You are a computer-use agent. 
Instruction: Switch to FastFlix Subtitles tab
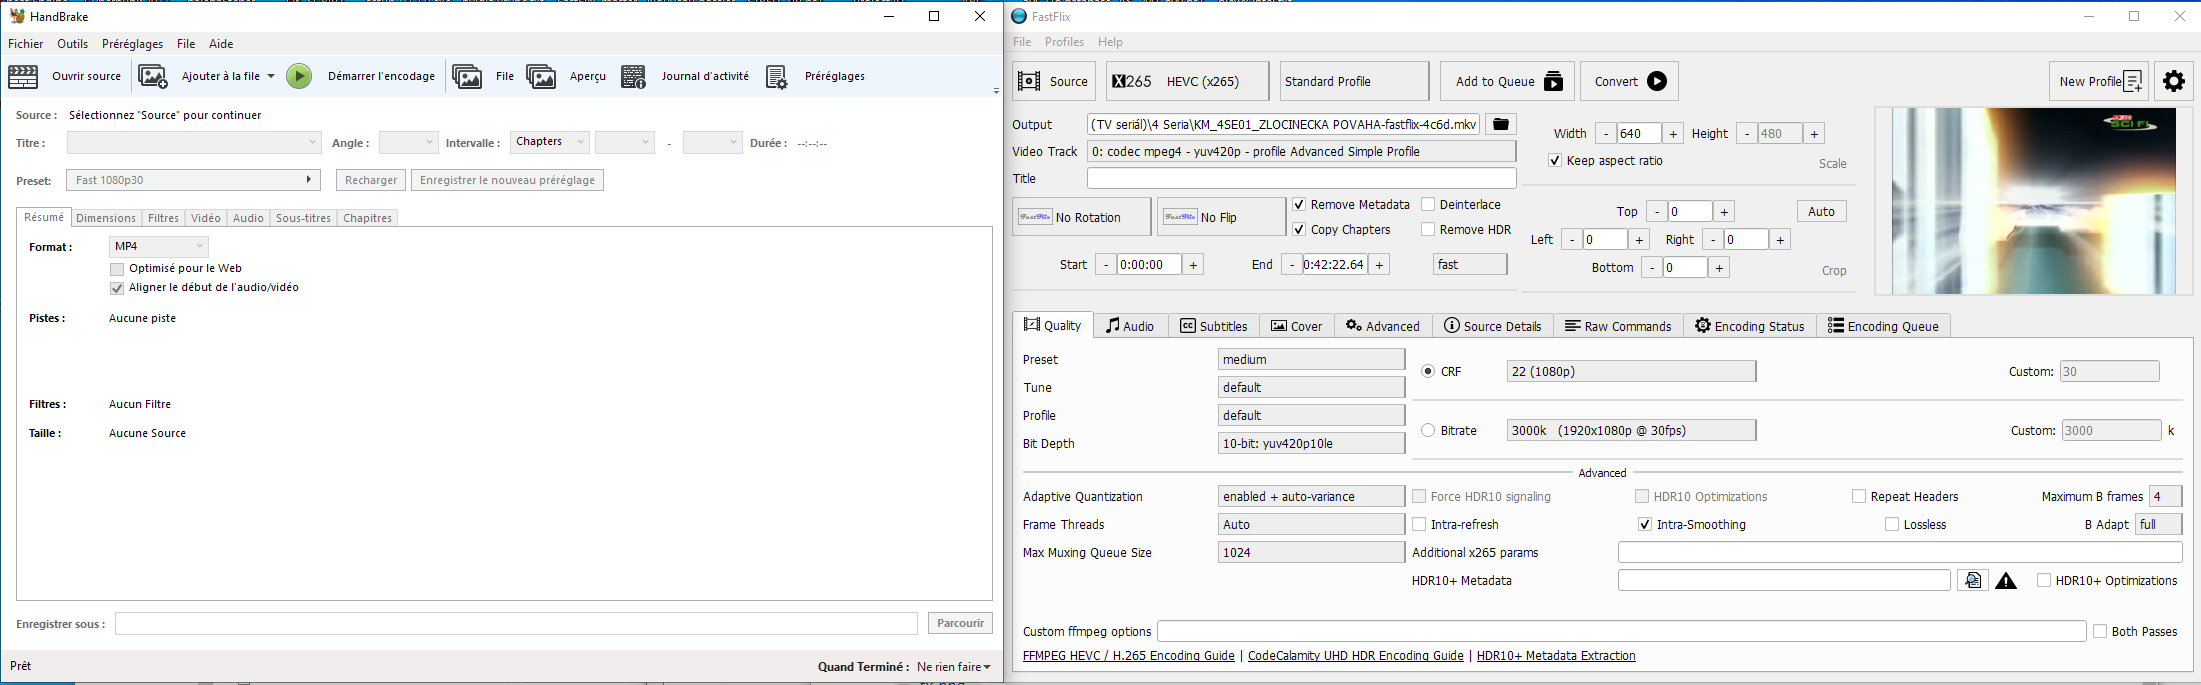pyautogui.click(x=1214, y=326)
